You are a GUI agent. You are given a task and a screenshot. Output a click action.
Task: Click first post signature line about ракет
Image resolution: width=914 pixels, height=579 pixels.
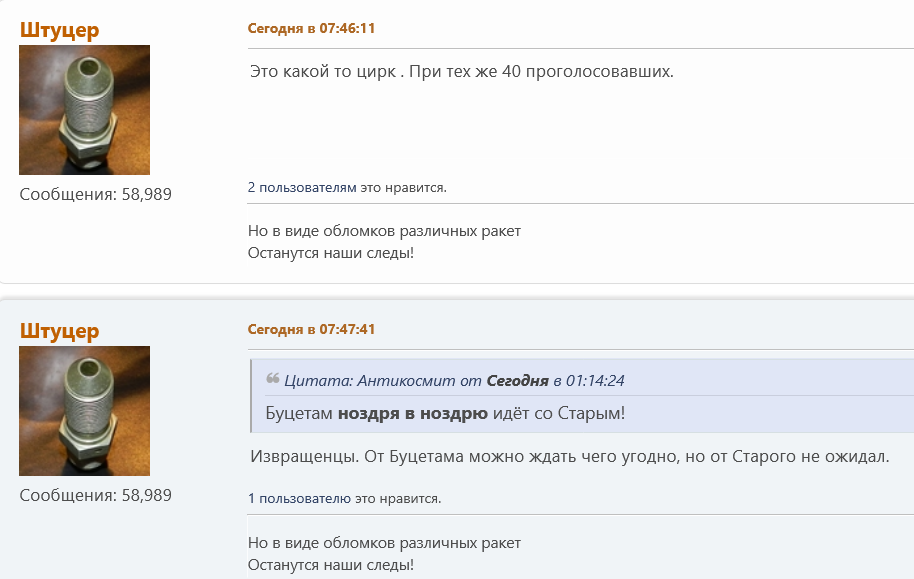click(384, 231)
